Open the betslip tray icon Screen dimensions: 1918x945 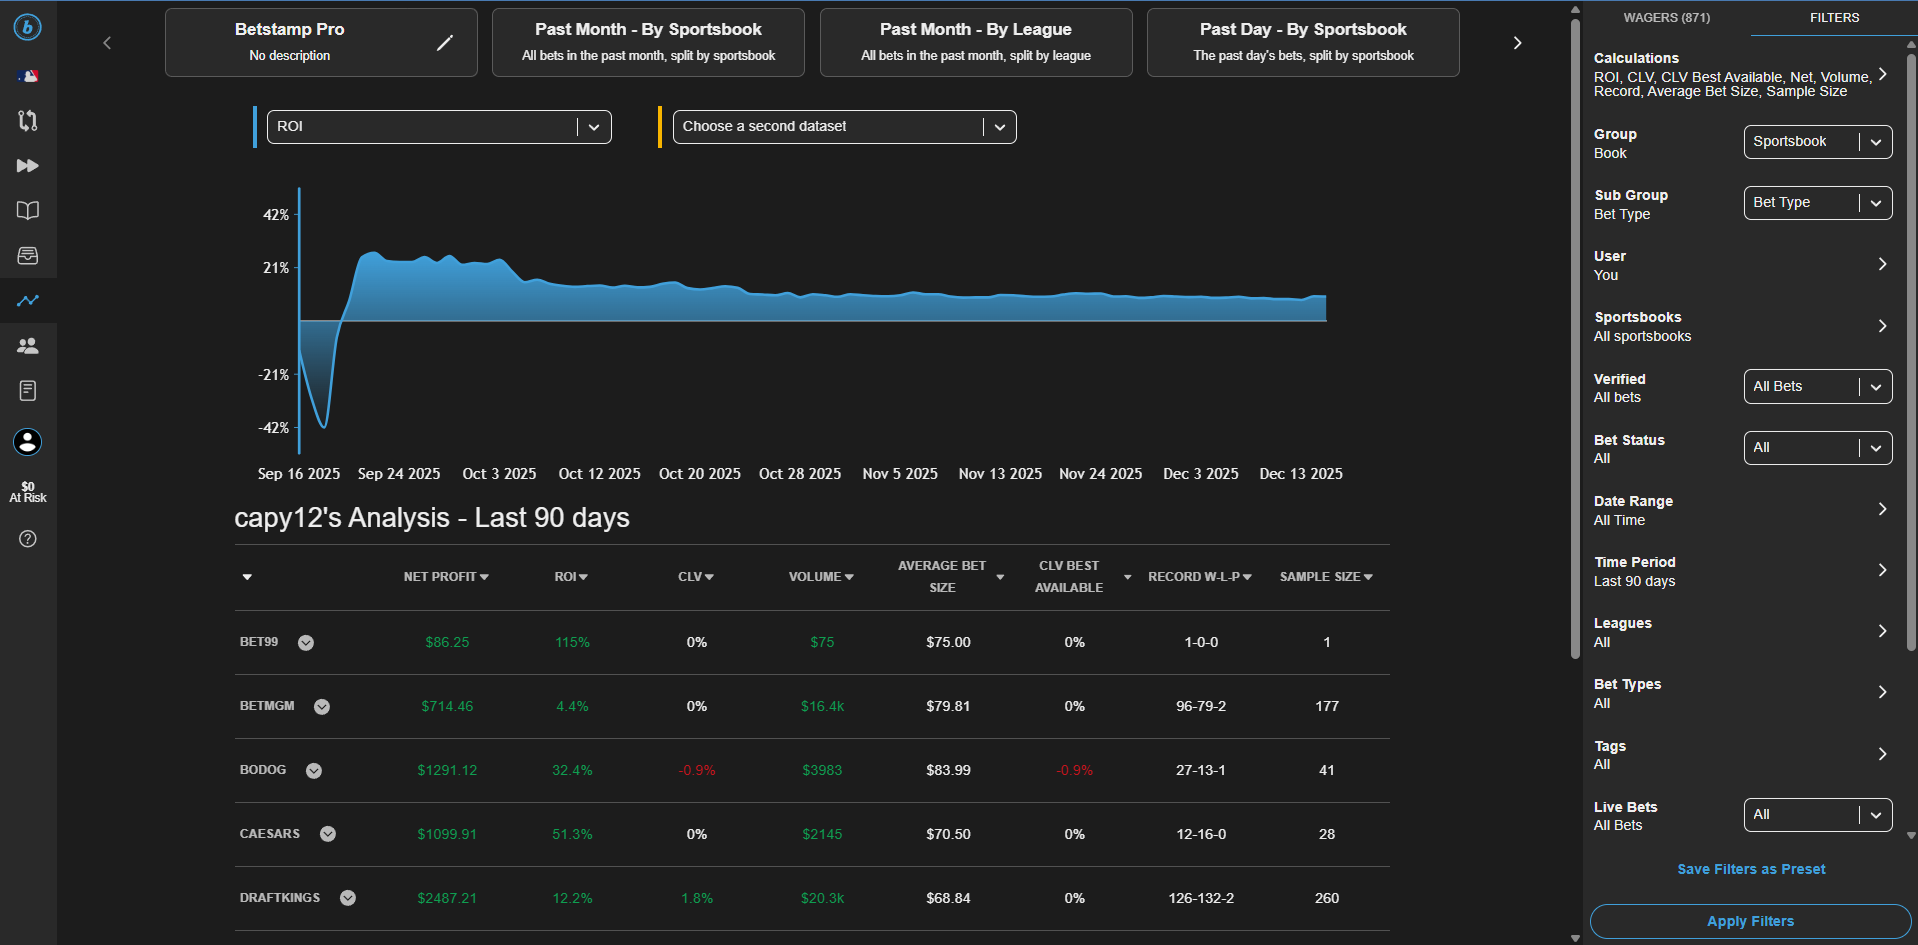click(27, 256)
